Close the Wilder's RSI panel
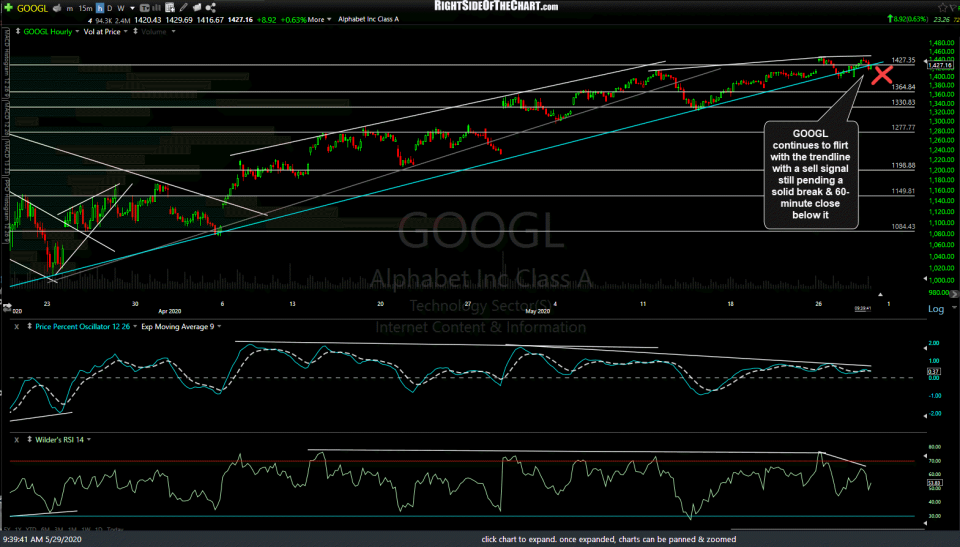 17,440
